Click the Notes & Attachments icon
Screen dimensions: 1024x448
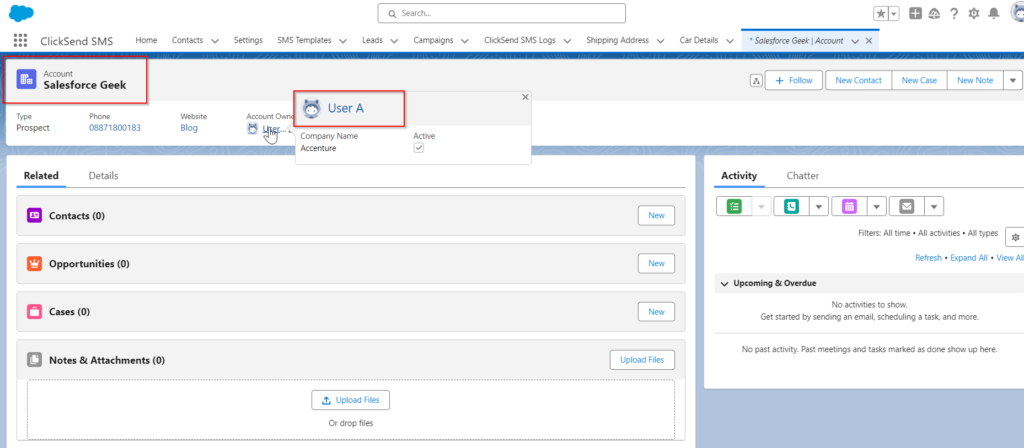click(35, 360)
